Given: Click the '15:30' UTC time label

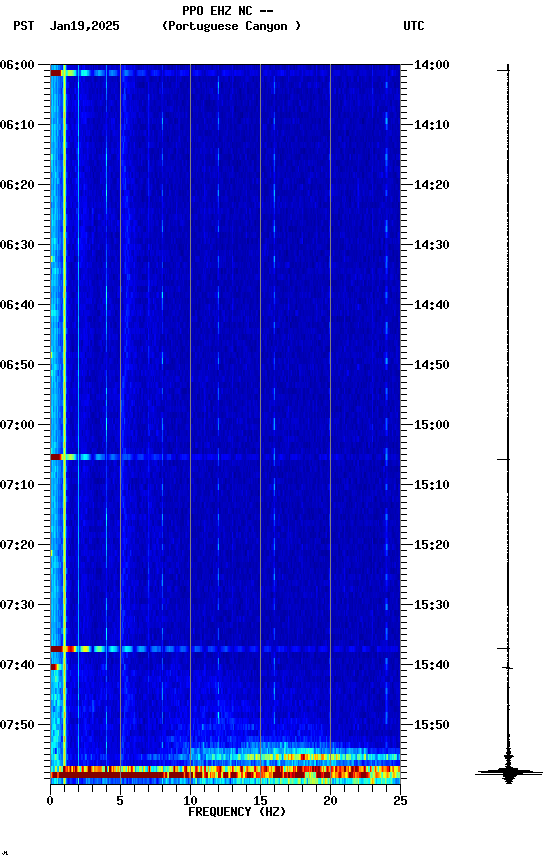Looking at the screenshot, I should (432, 606).
